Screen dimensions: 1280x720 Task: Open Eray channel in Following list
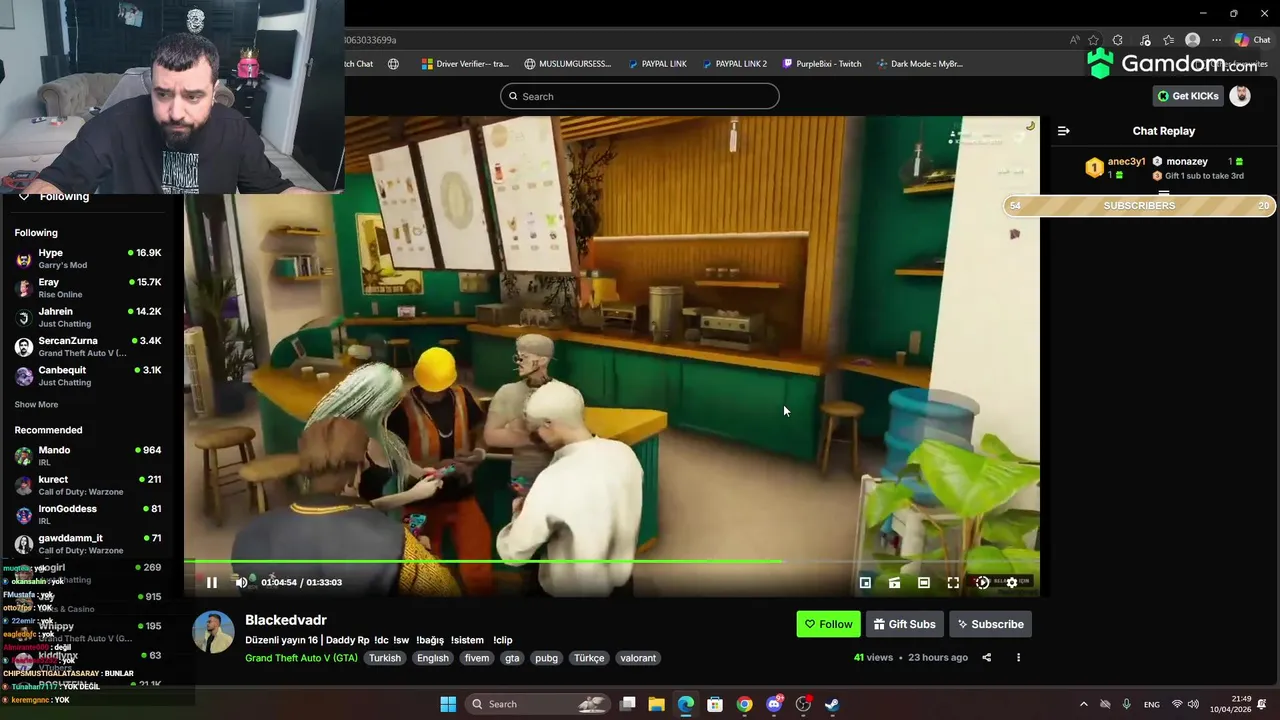(88, 288)
